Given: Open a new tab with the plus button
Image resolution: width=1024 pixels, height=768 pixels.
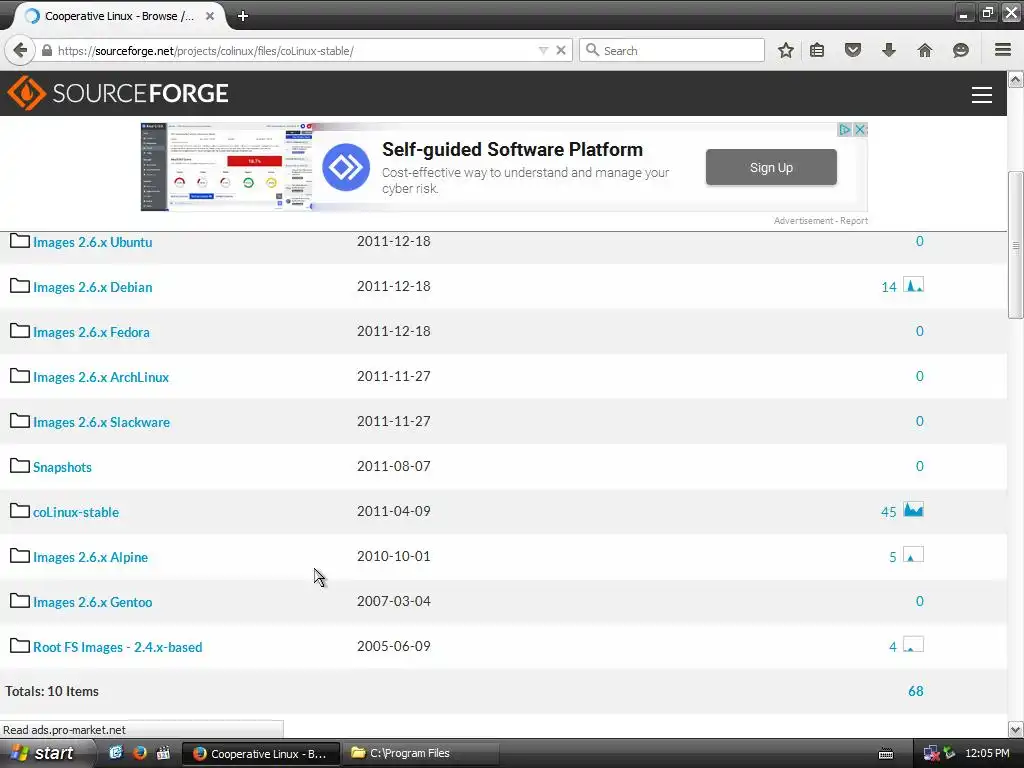Looking at the screenshot, I should [x=243, y=16].
